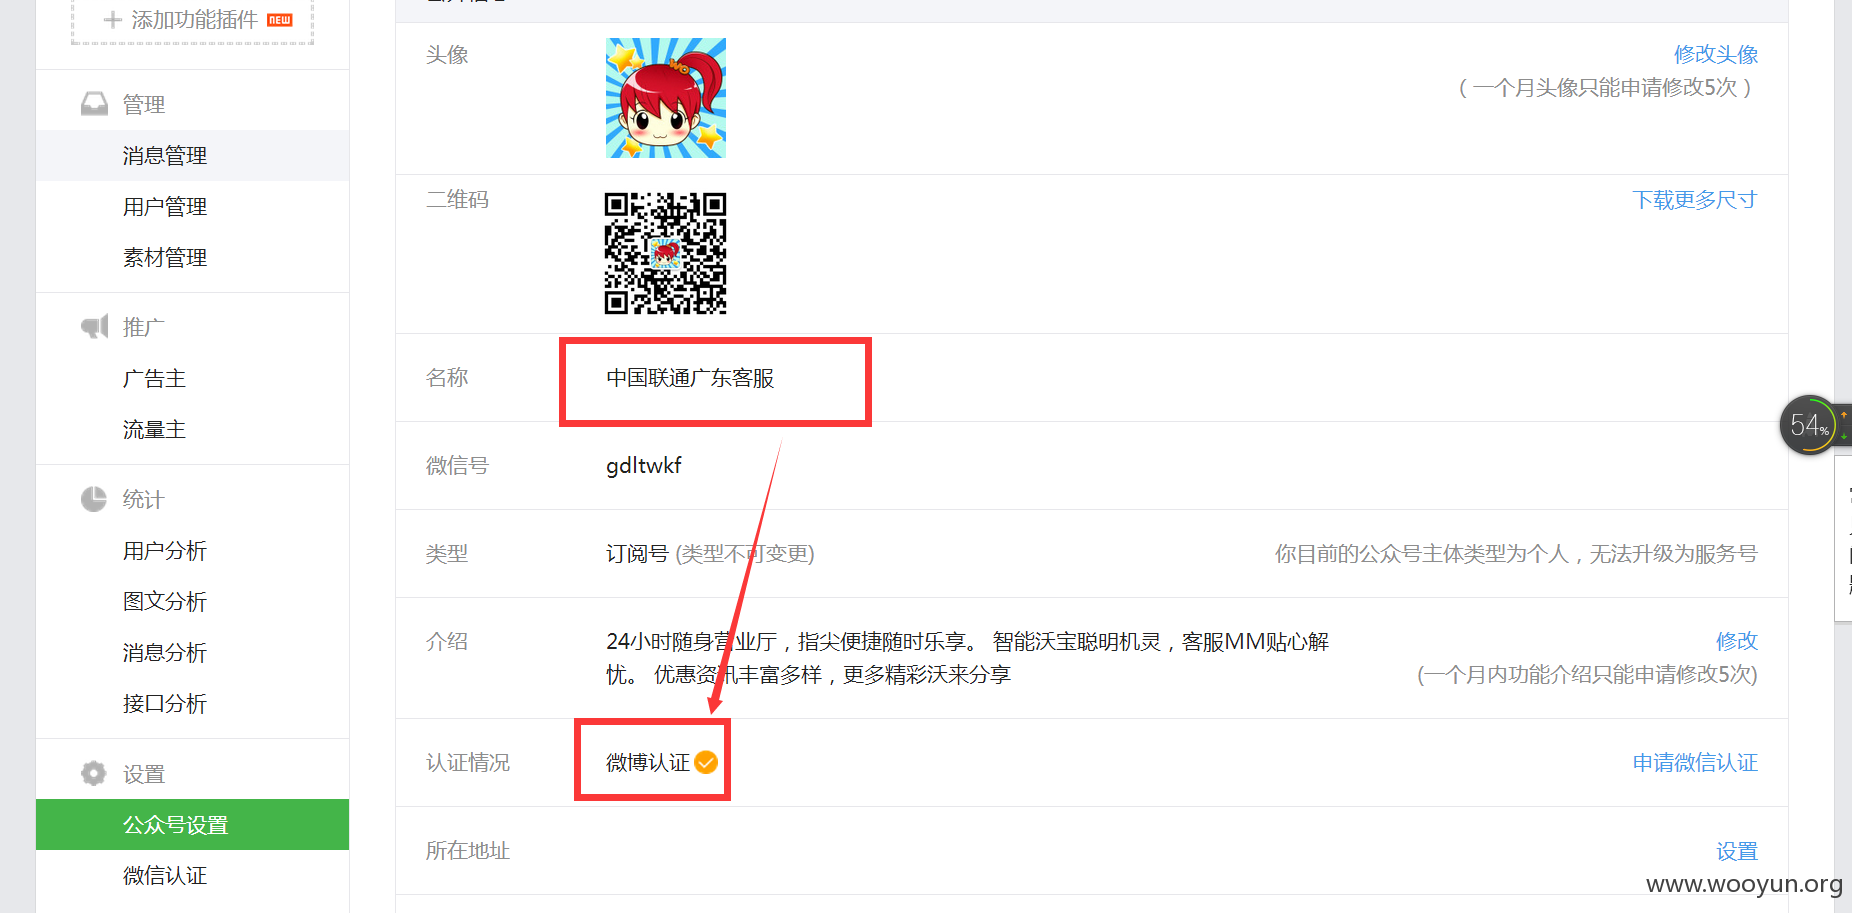
Task: Click the WeChat ID gdltwkf
Action: pos(644,465)
